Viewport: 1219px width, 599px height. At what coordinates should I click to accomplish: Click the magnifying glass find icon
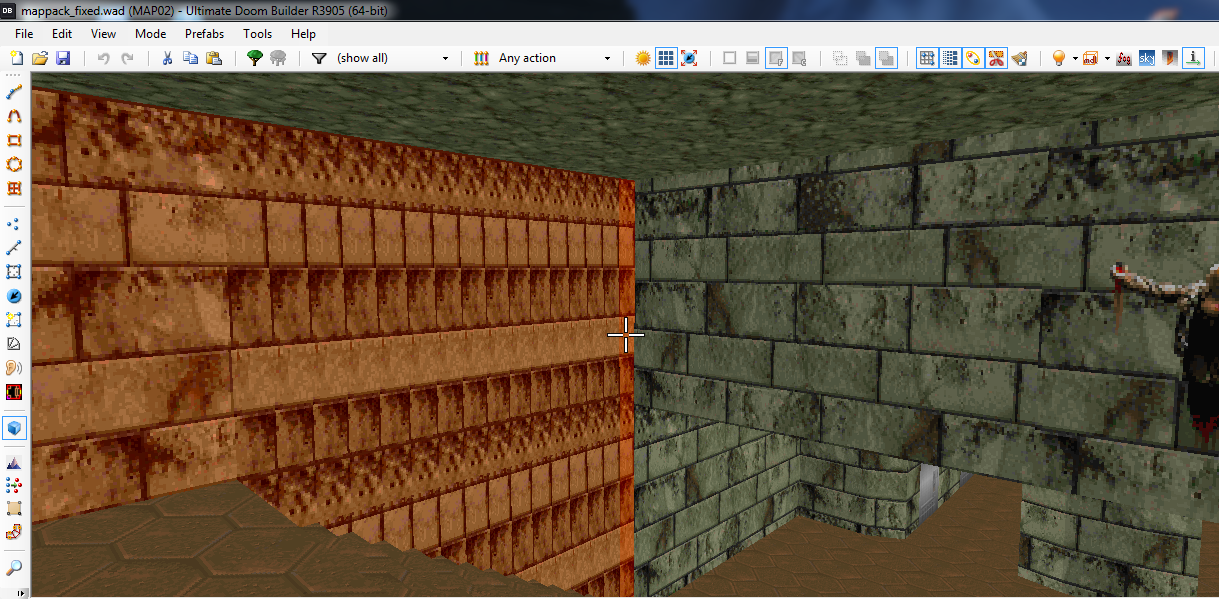[15, 568]
